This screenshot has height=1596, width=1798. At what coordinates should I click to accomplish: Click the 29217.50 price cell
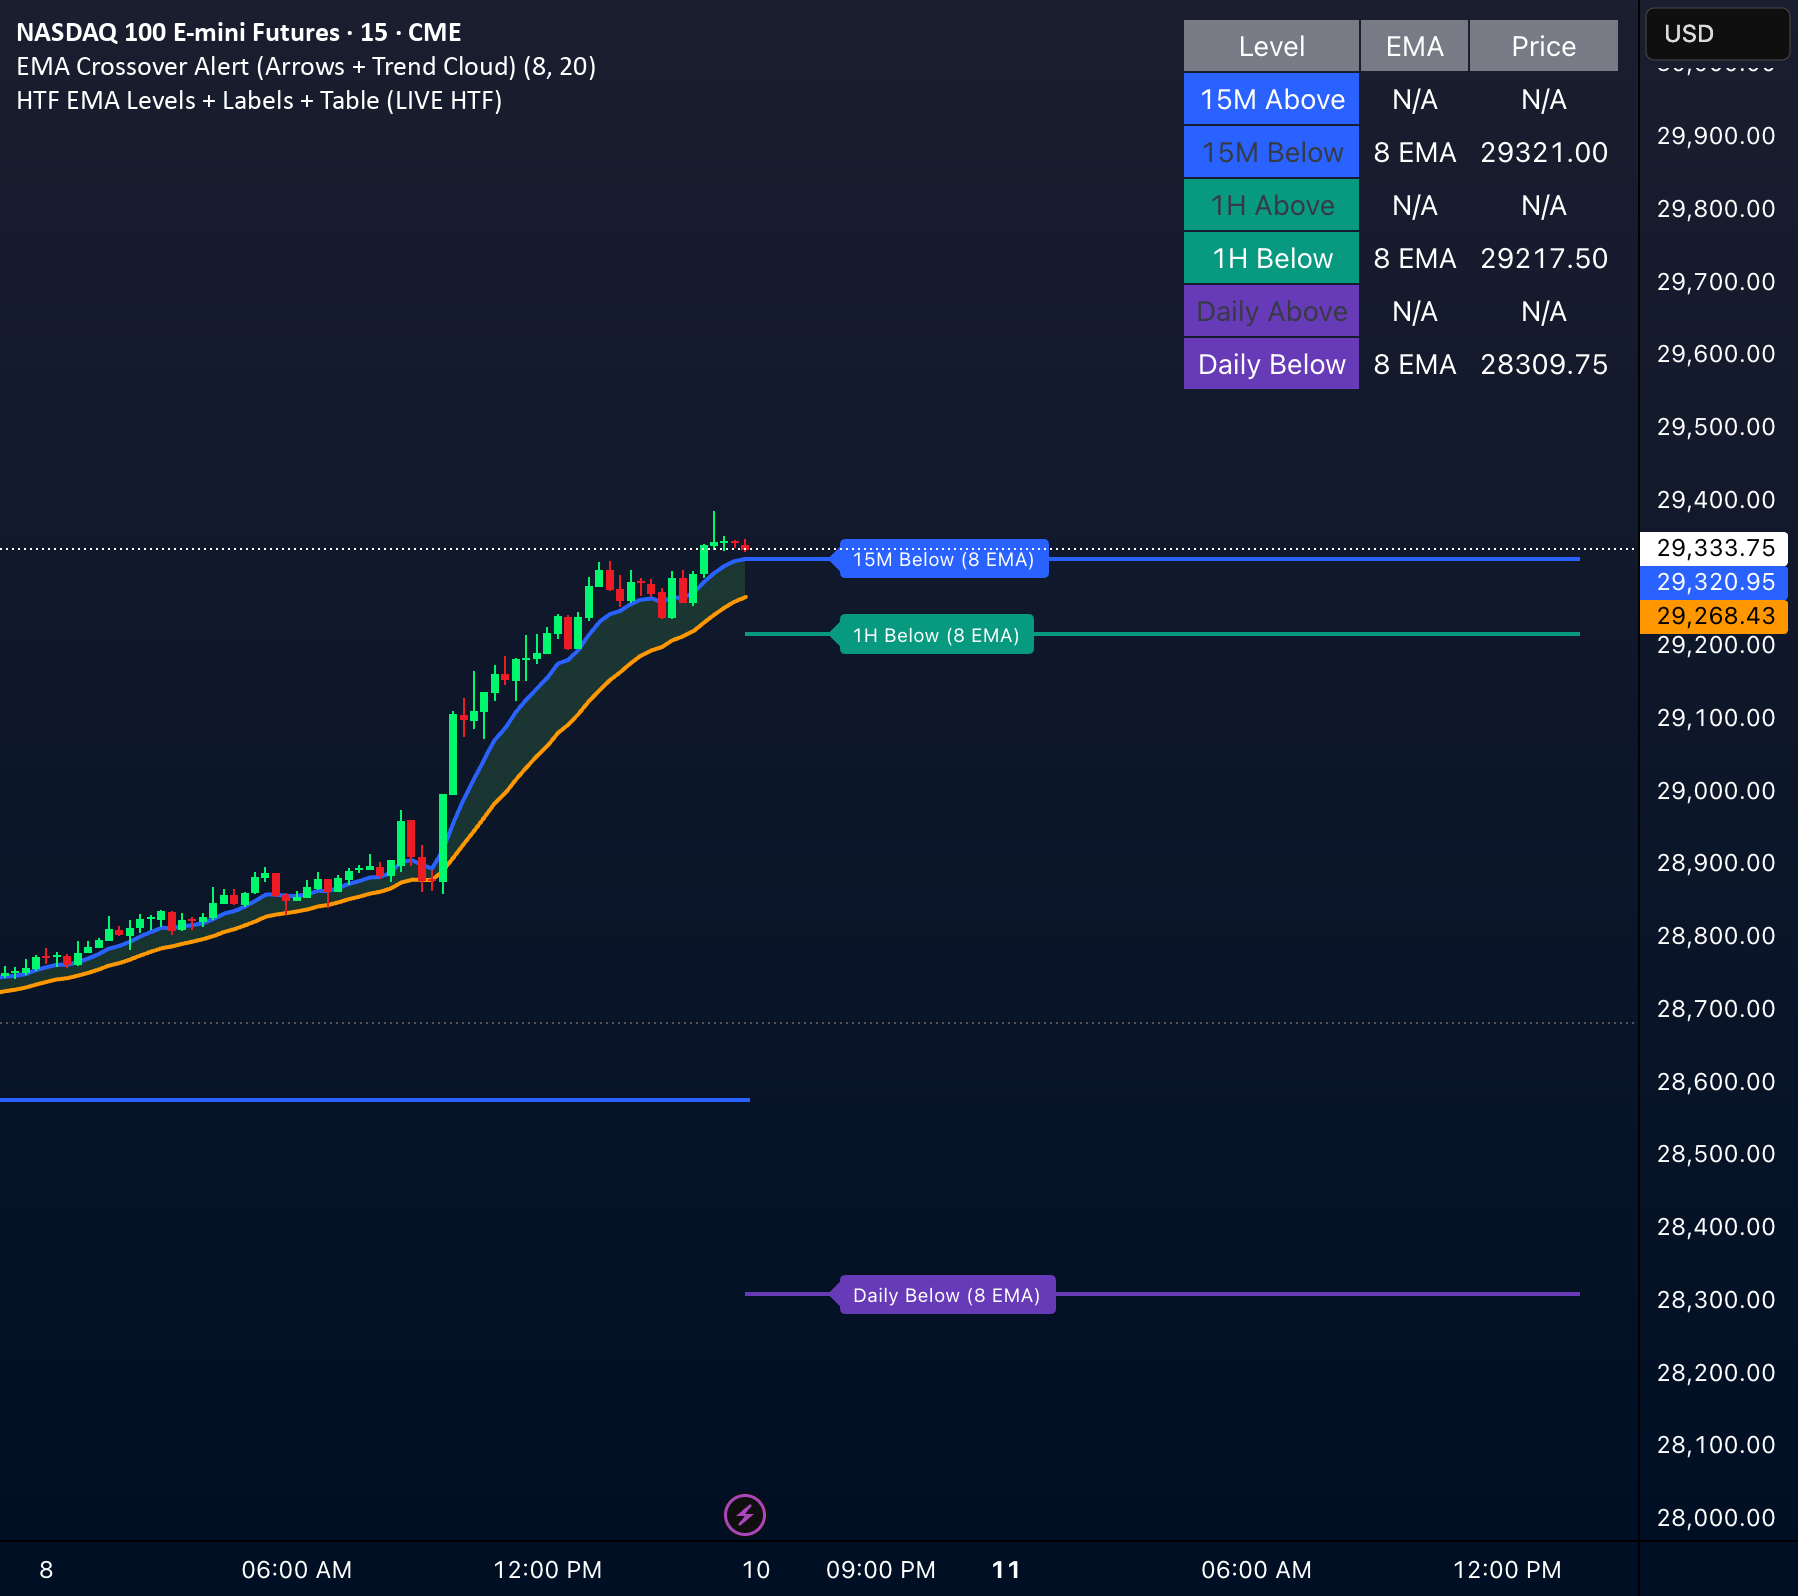tap(1544, 258)
